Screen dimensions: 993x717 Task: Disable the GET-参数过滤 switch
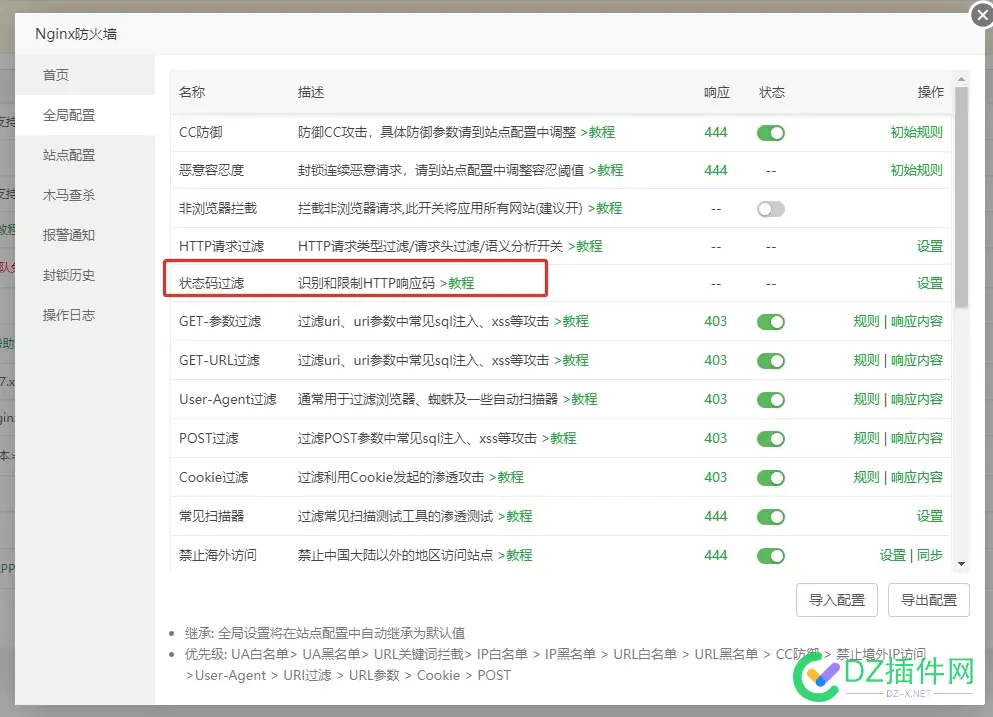tap(770, 323)
